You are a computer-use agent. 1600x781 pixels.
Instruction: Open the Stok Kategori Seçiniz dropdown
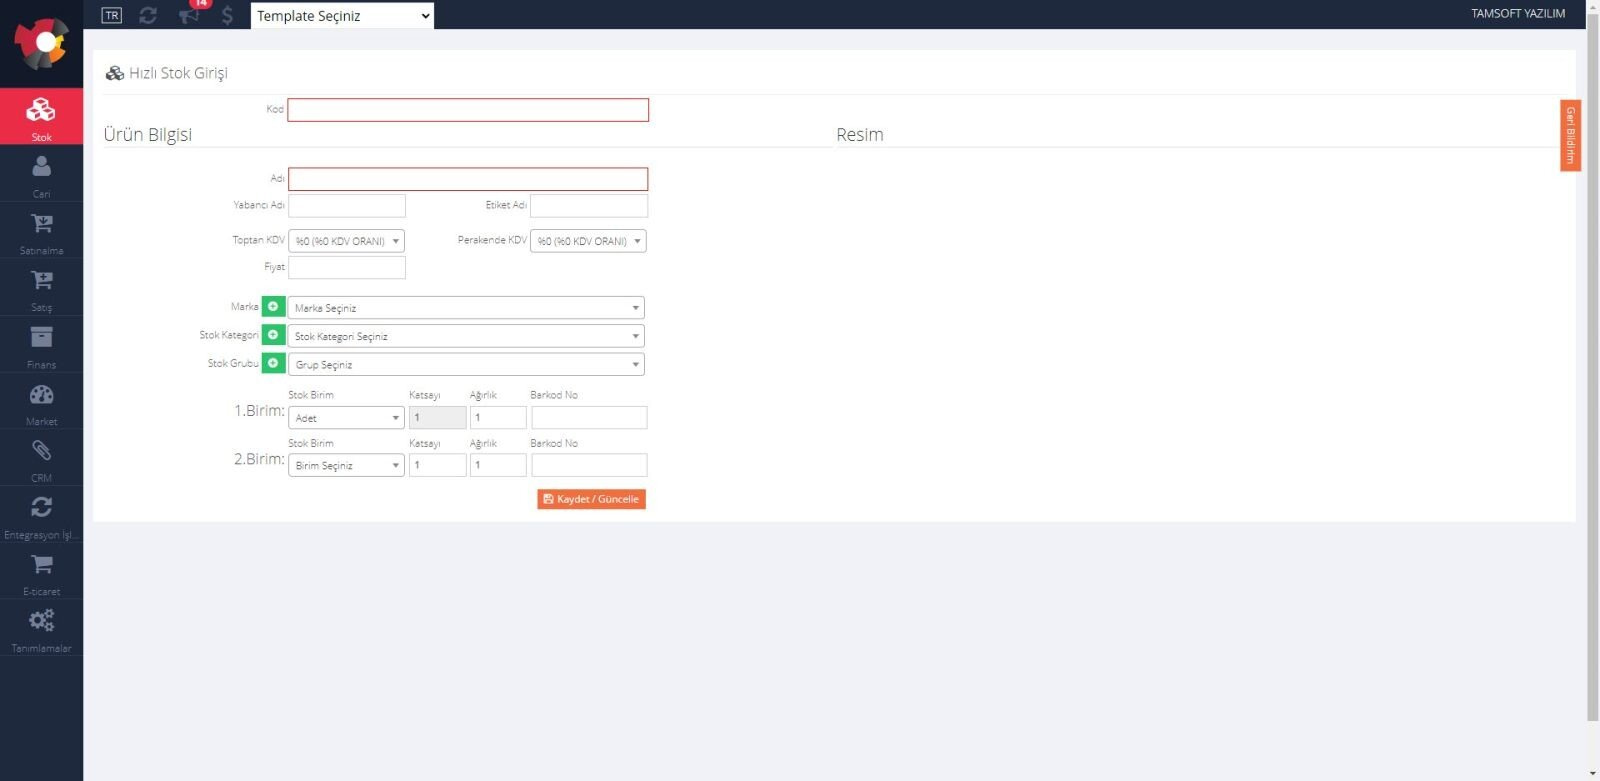coord(466,336)
